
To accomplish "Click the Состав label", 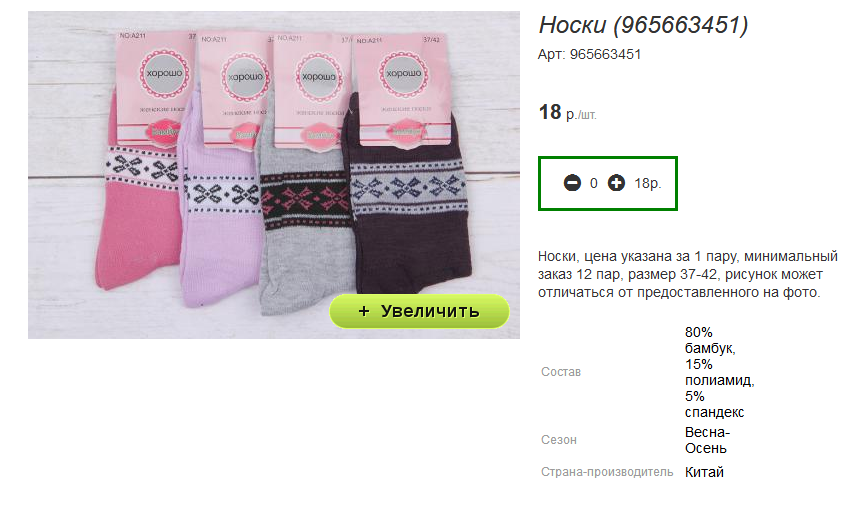I will pyautogui.click(x=561, y=372).
